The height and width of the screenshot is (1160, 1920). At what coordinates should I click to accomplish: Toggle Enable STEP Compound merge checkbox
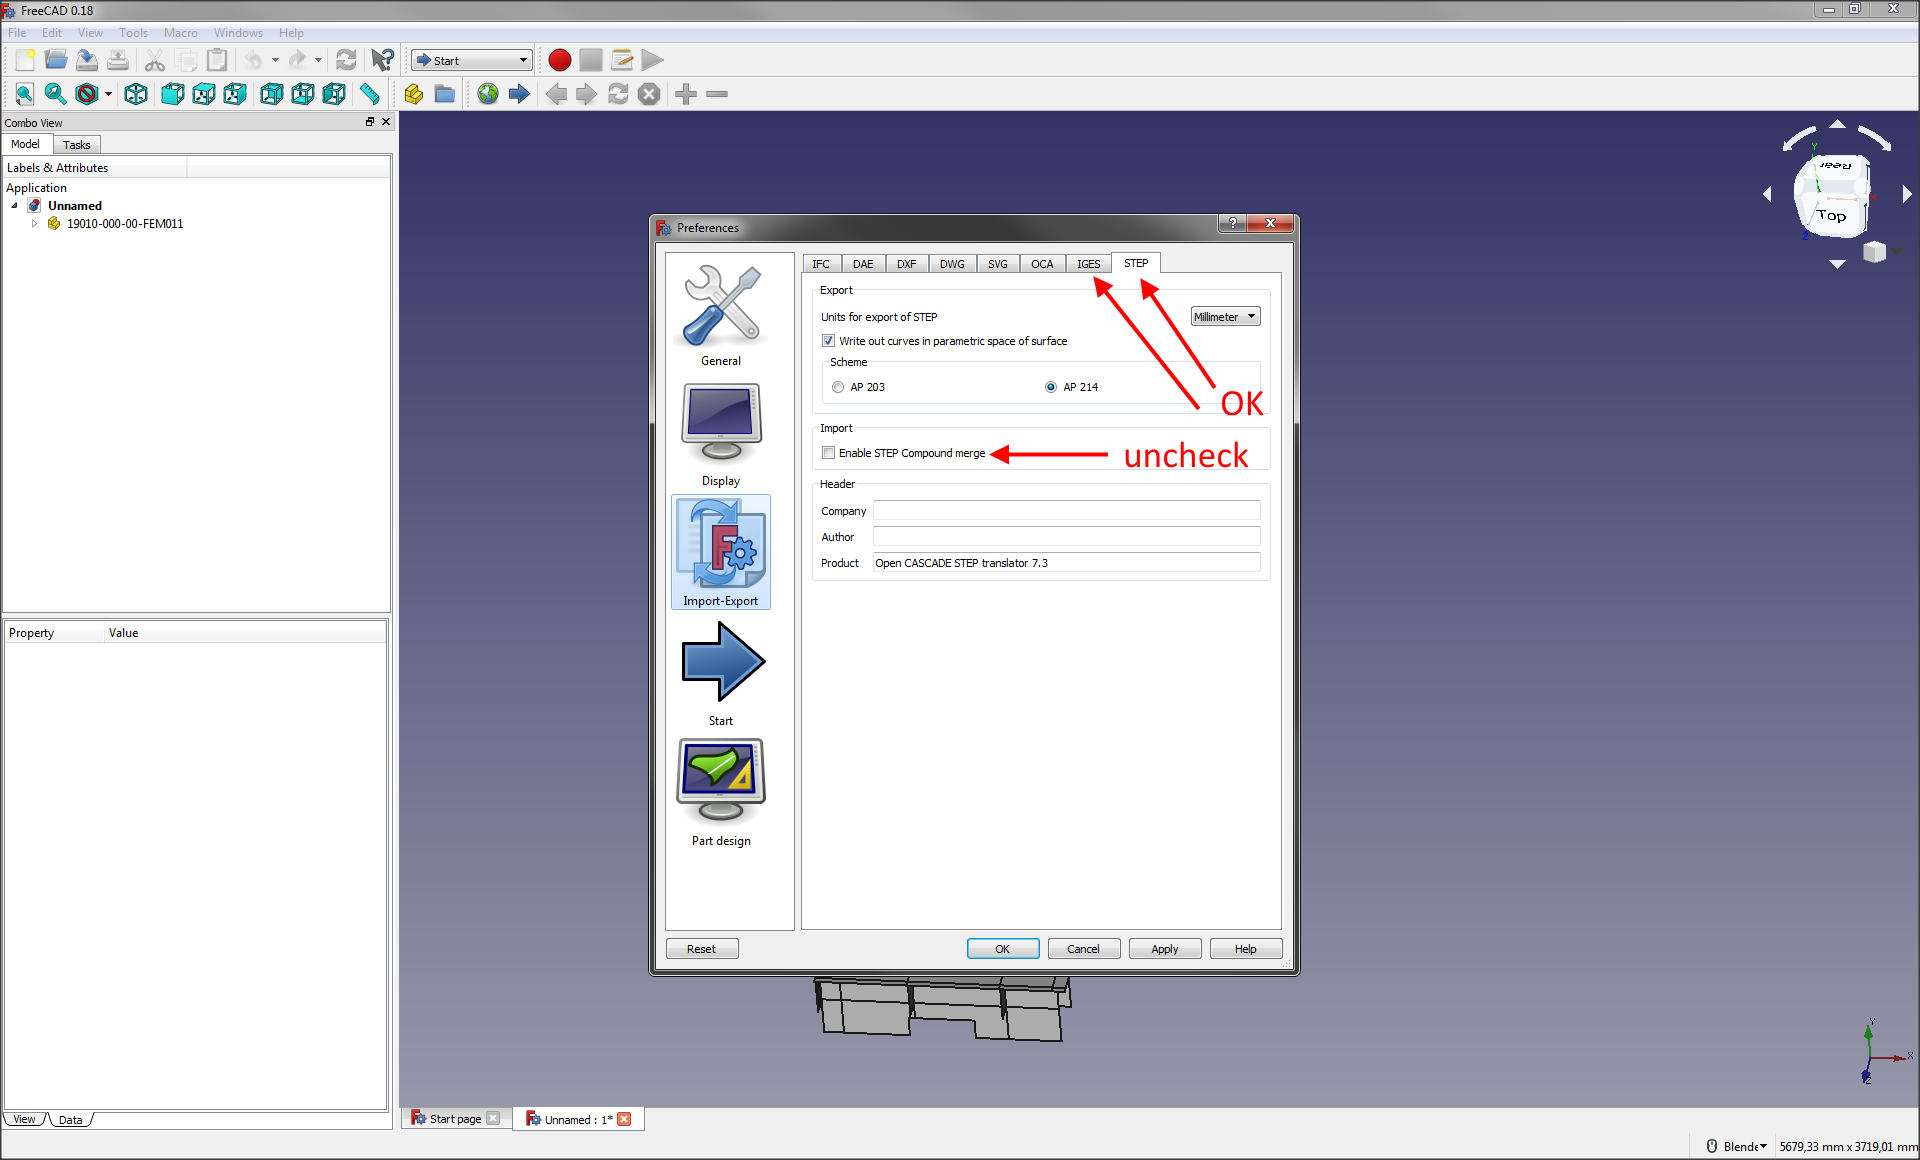point(829,453)
